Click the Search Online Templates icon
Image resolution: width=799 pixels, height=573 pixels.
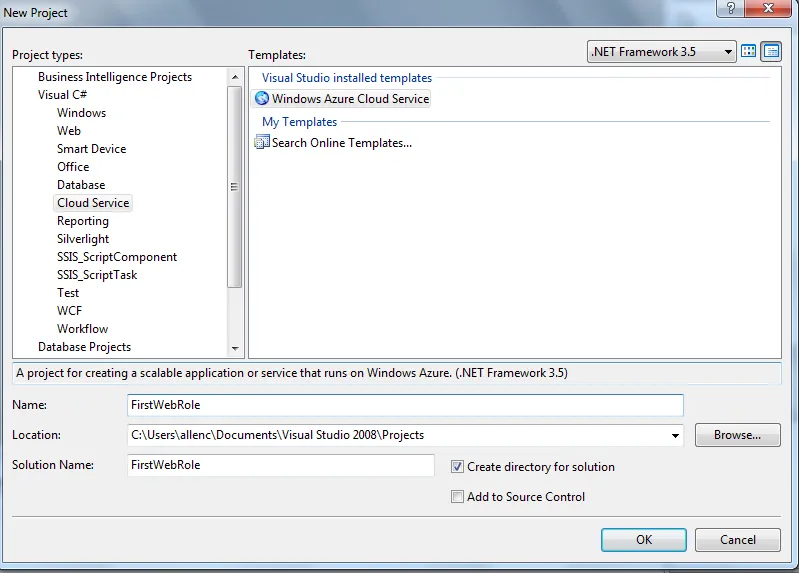coord(262,143)
